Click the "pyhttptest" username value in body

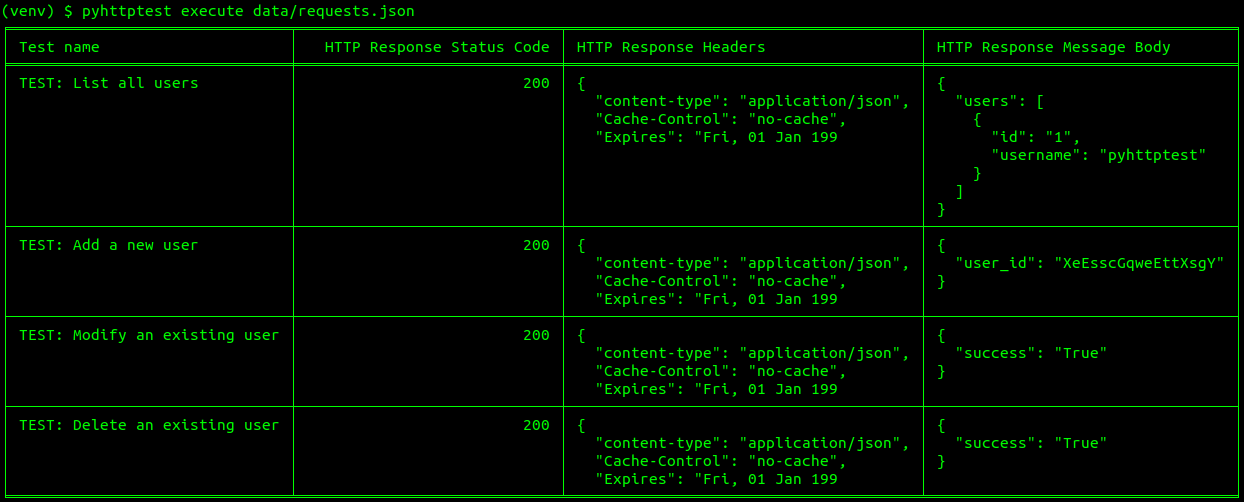coord(1153,155)
